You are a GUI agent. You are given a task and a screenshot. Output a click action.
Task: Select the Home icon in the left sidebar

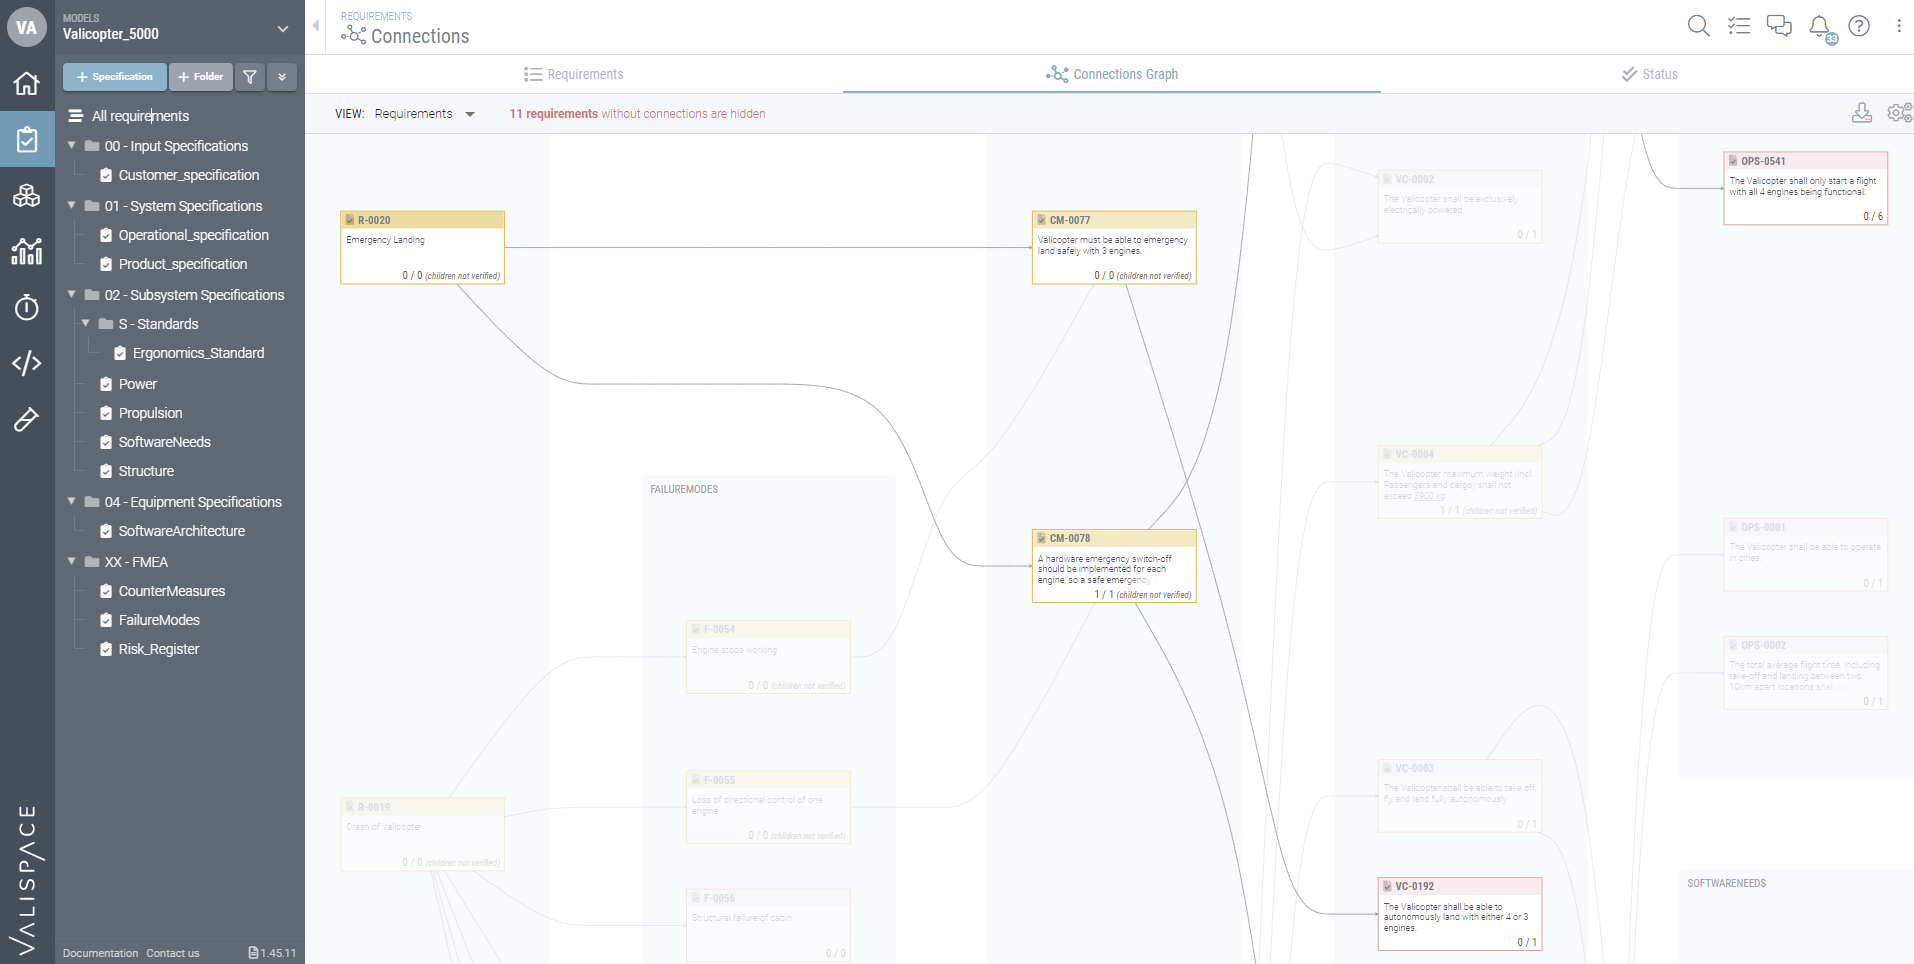pyautogui.click(x=26, y=83)
